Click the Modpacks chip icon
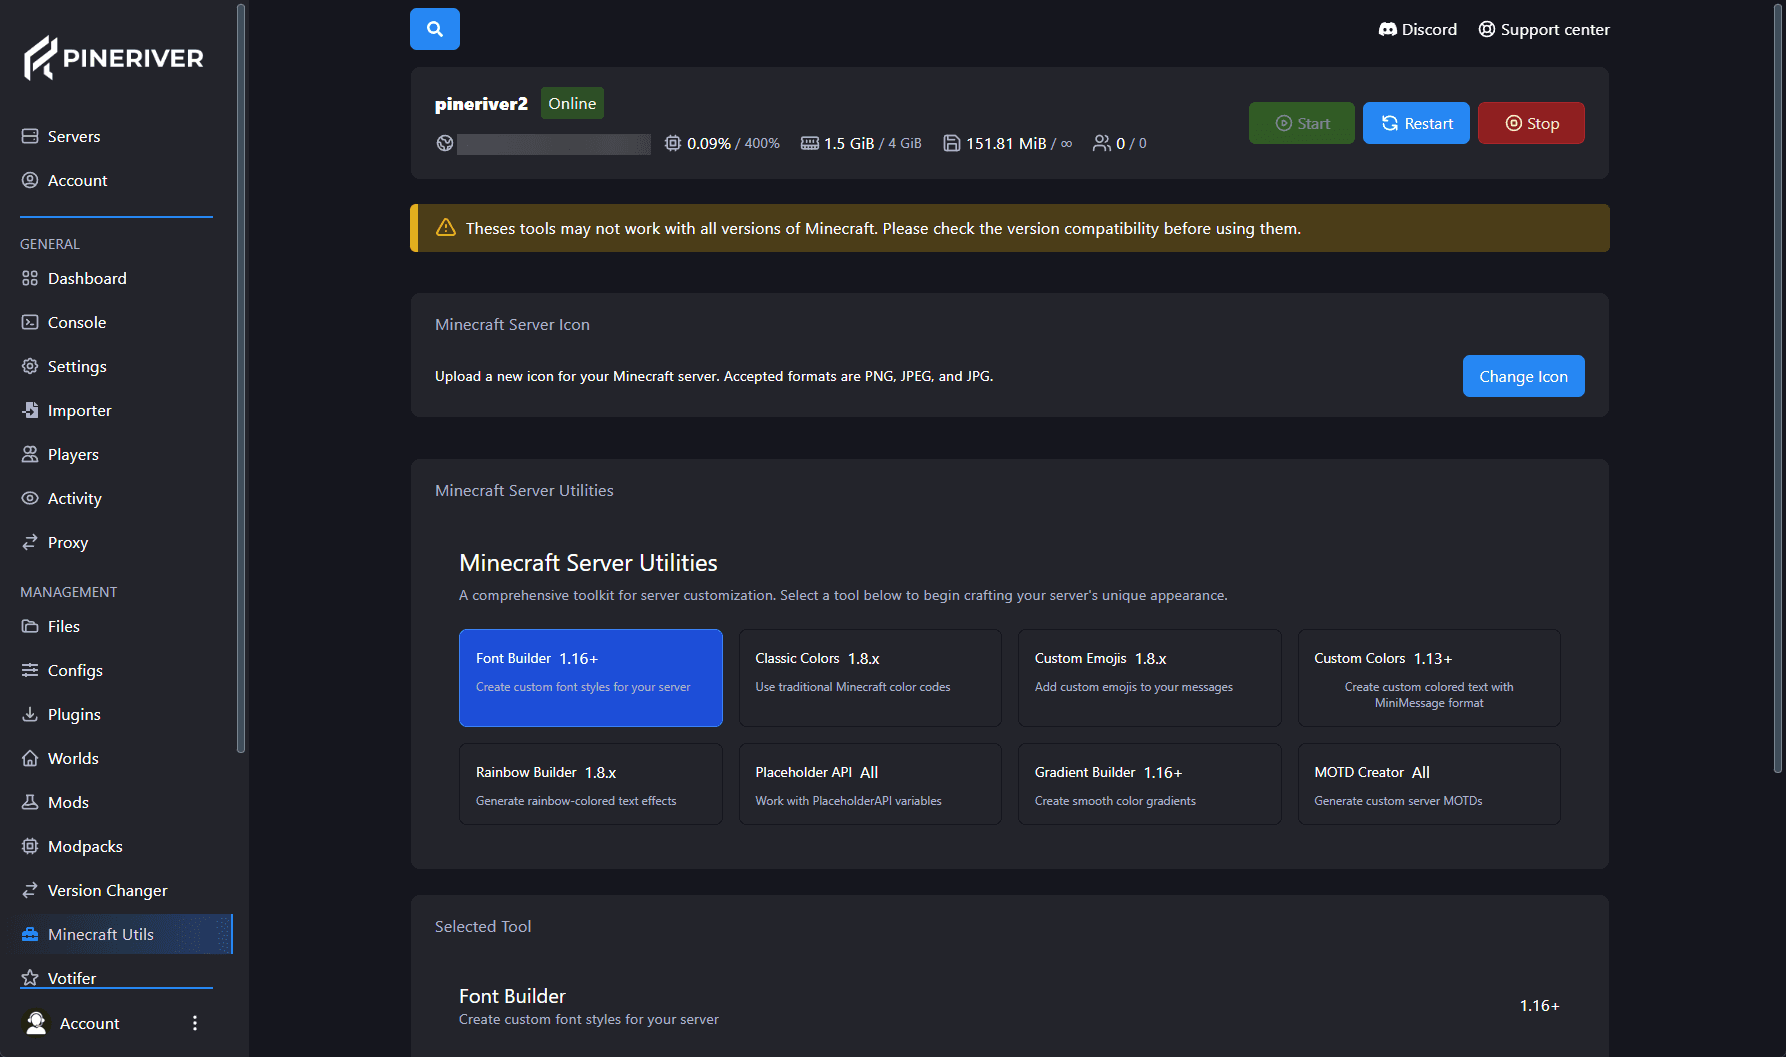The image size is (1786, 1057). 30,846
